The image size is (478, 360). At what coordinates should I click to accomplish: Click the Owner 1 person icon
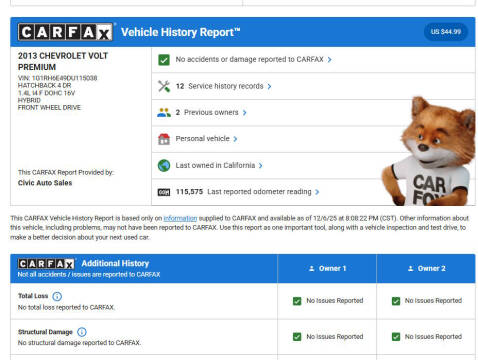point(312,269)
